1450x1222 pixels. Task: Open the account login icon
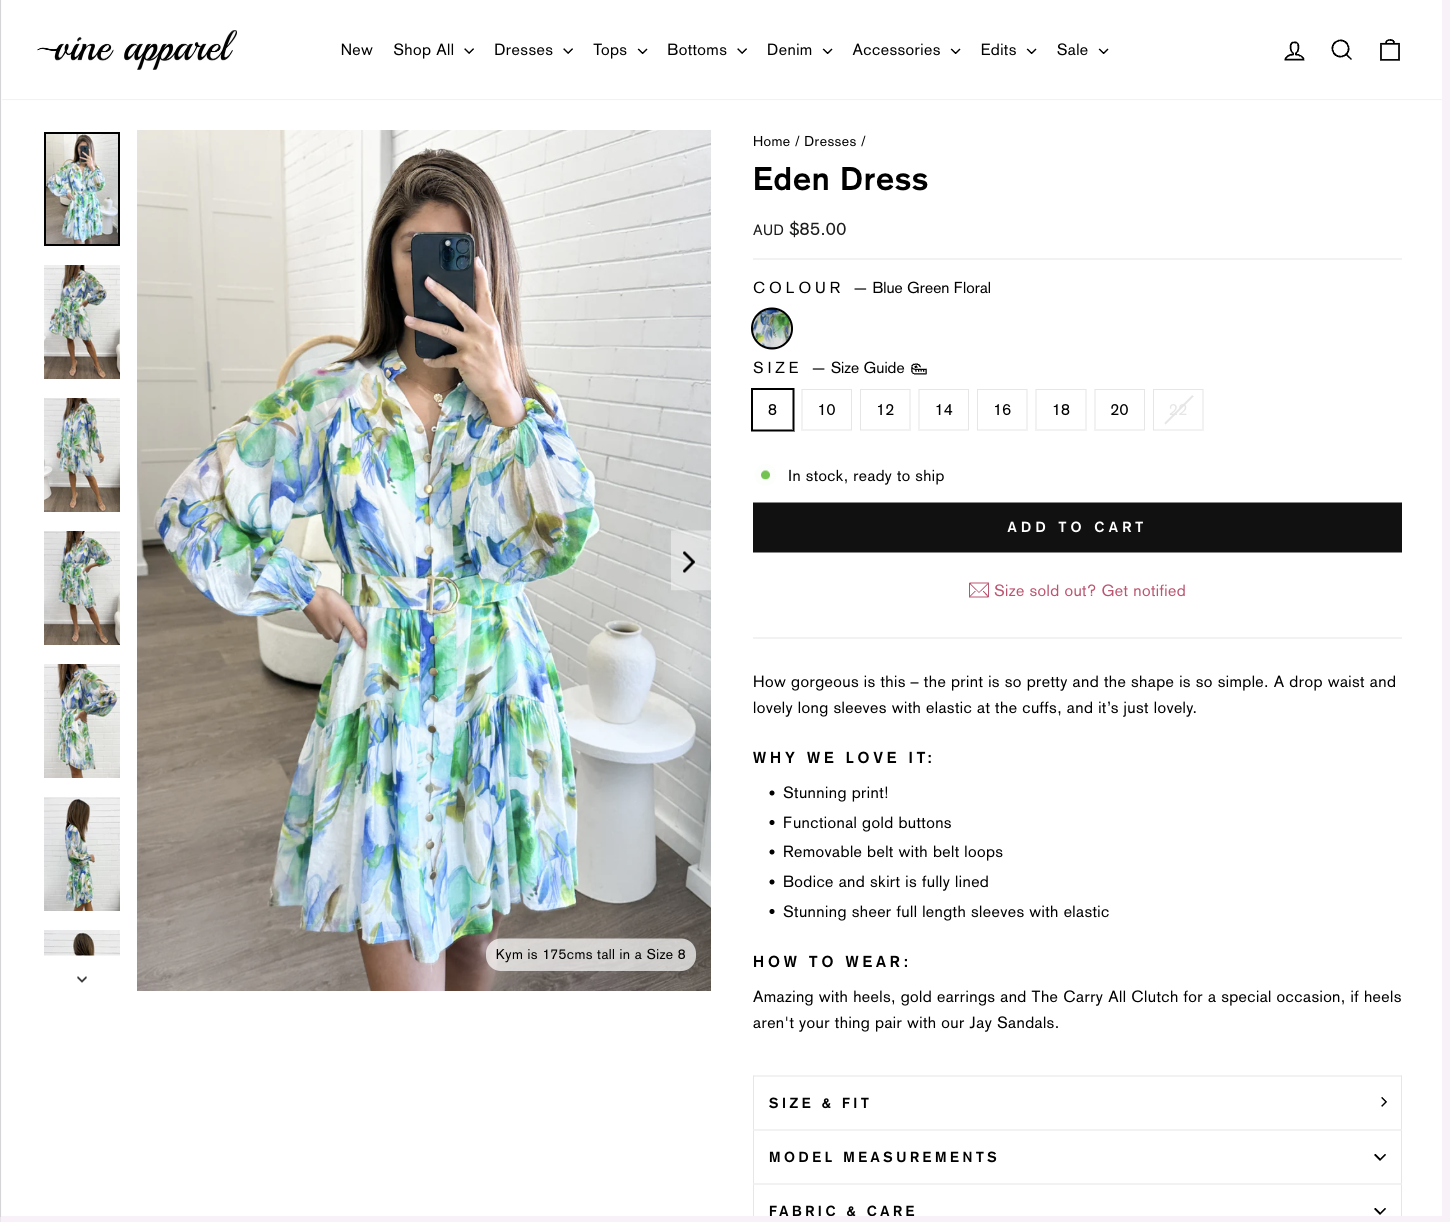coord(1294,51)
